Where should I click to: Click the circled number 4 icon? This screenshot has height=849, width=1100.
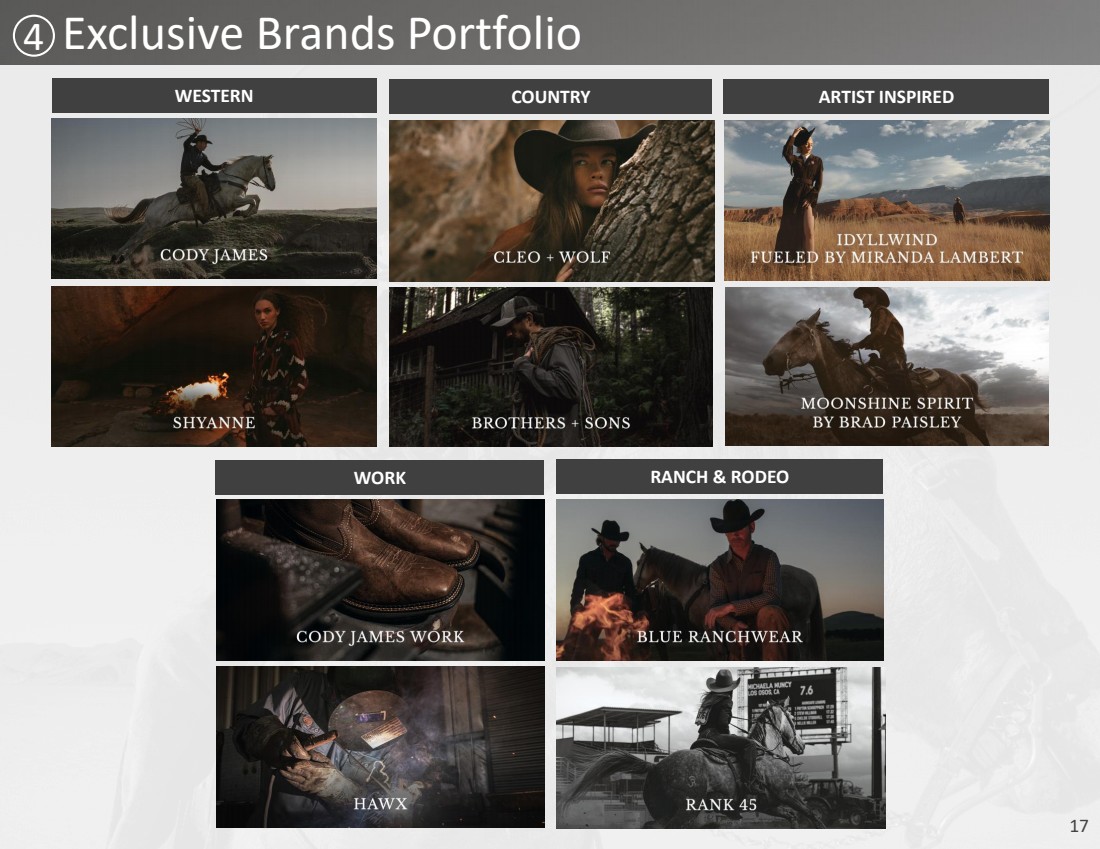tap(33, 36)
